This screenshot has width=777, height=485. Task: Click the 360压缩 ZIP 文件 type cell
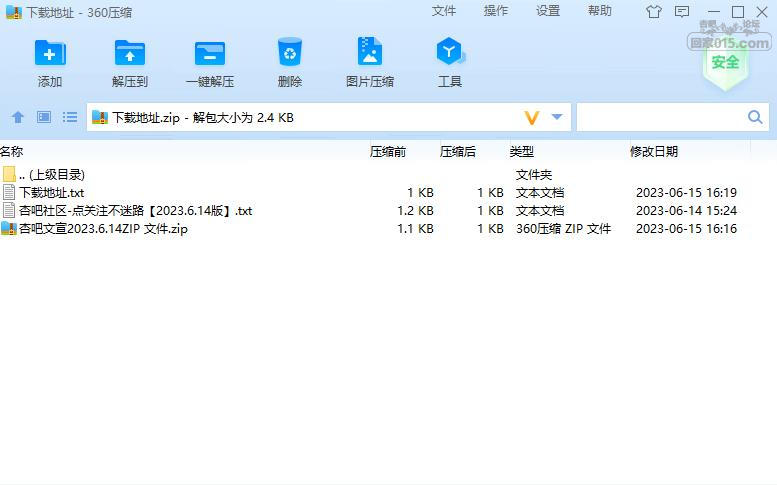[563, 228]
